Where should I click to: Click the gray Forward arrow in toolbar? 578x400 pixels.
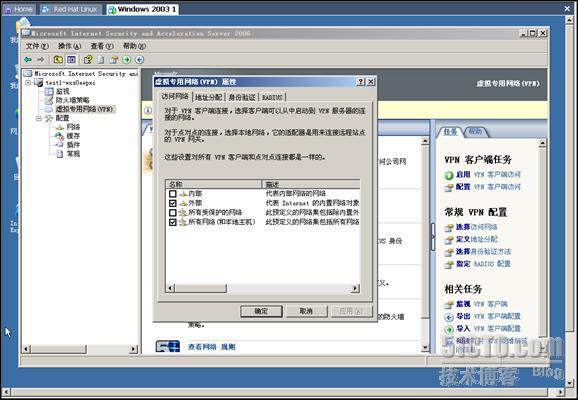41,59
